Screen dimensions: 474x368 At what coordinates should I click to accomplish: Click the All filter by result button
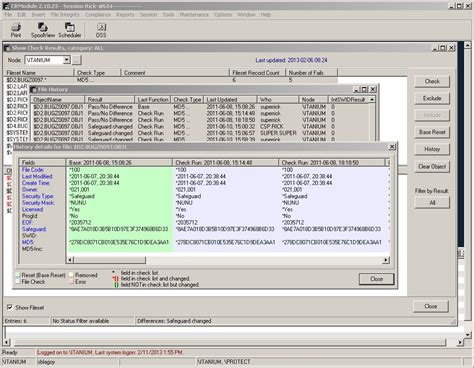tap(432, 203)
